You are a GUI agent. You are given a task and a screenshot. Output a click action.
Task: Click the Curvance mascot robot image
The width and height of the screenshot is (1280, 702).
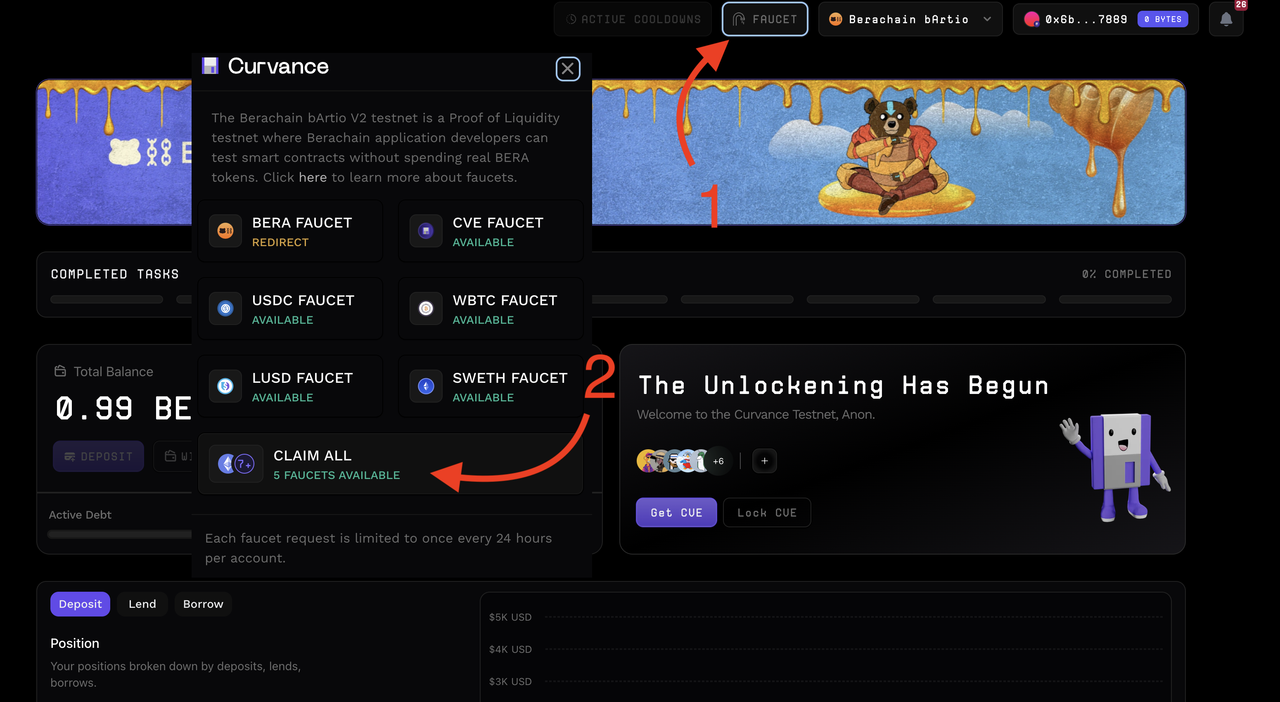coord(1115,466)
